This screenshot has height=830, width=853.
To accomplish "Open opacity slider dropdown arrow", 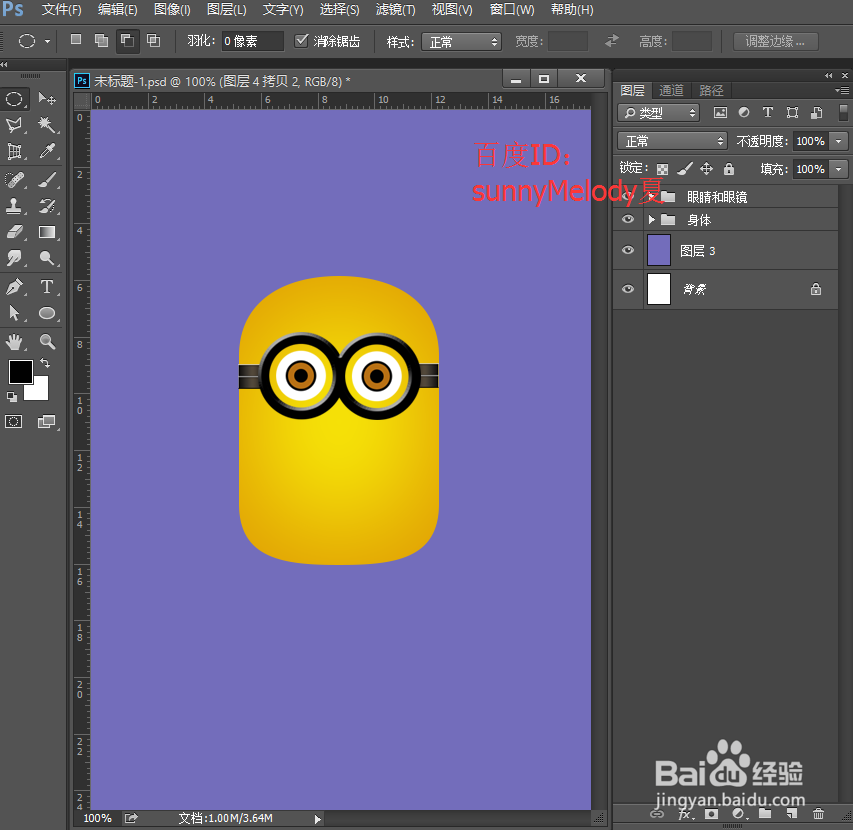I will (x=839, y=141).
